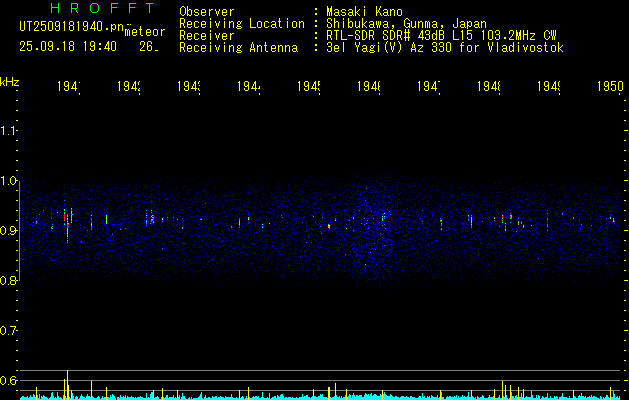Click the 1.1 kHz frequency-axis label
The width and height of the screenshot is (629, 400).
(x=9, y=131)
